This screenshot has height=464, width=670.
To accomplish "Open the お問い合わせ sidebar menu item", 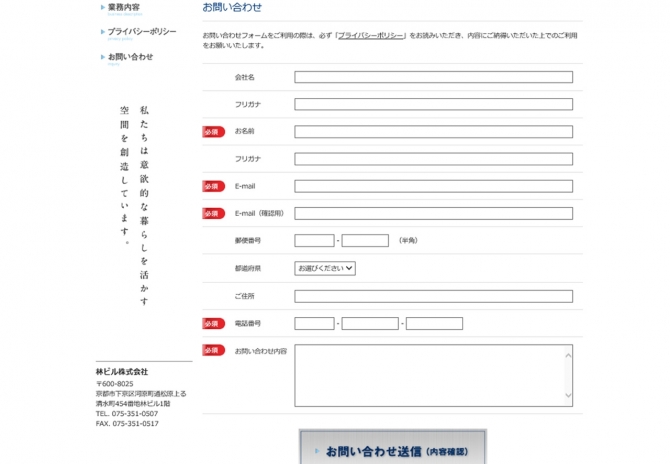I will pos(130,57).
